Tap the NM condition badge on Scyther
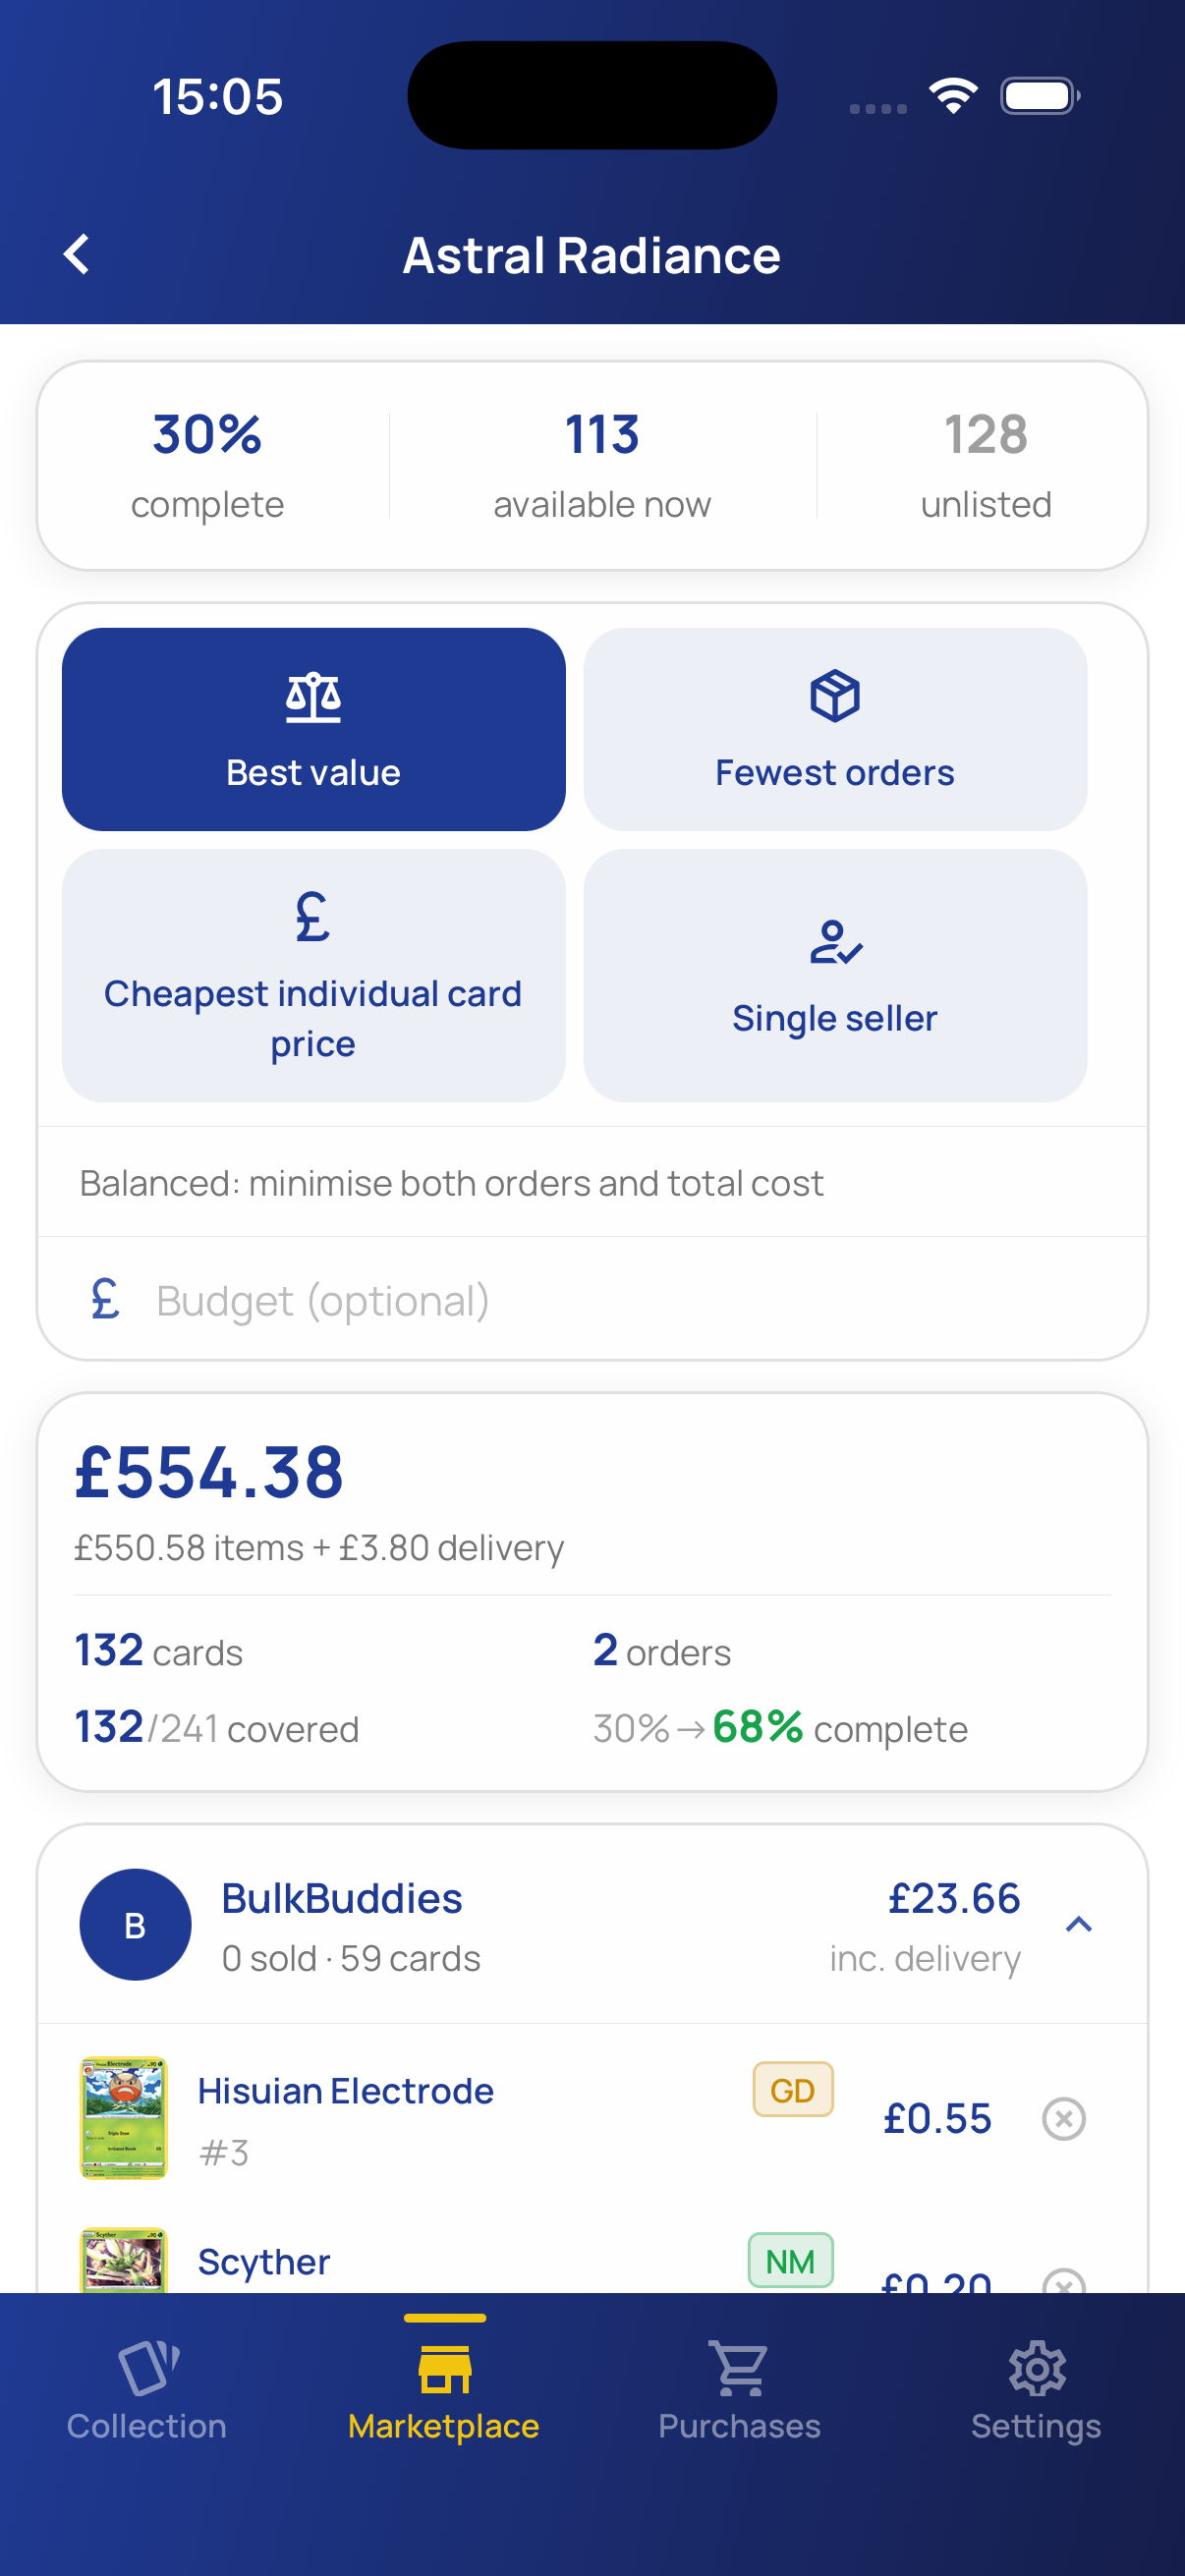 coord(790,2261)
